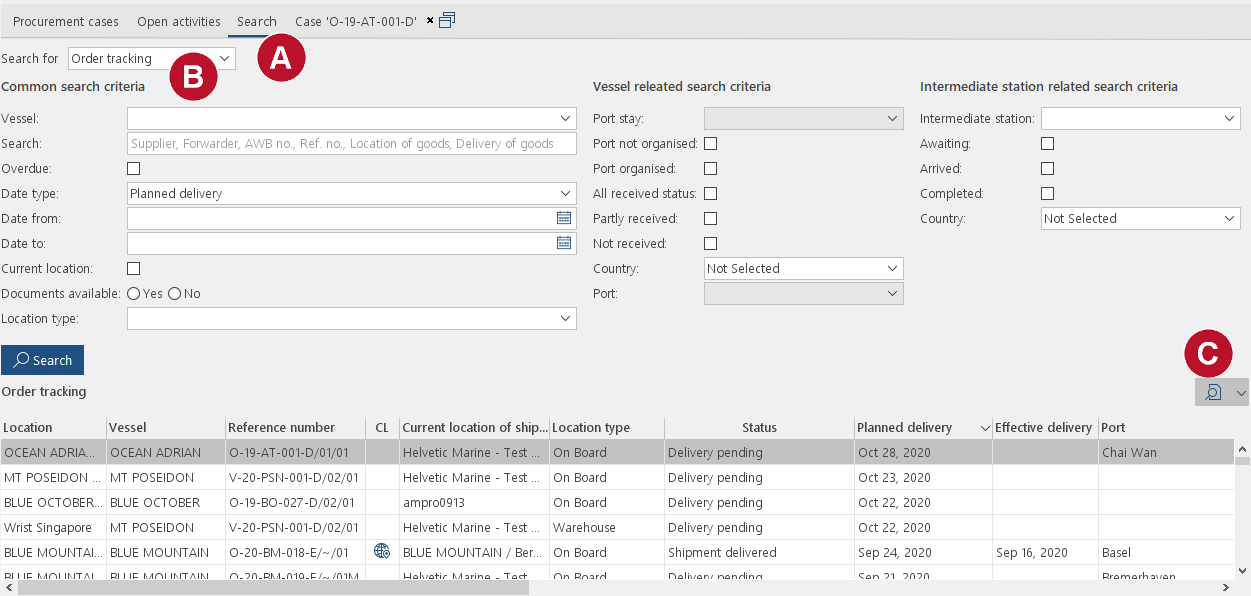Select the O-19-AT-001-D/01/01 reference cell
This screenshot has height=596, width=1251.
pos(295,453)
